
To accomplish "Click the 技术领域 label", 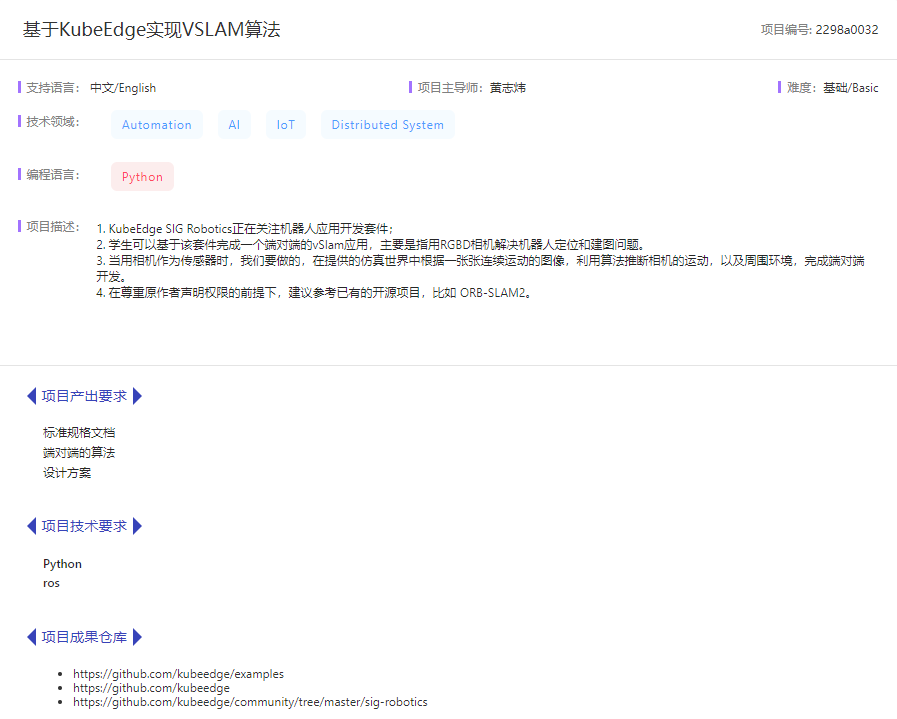I will tap(53, 121).
